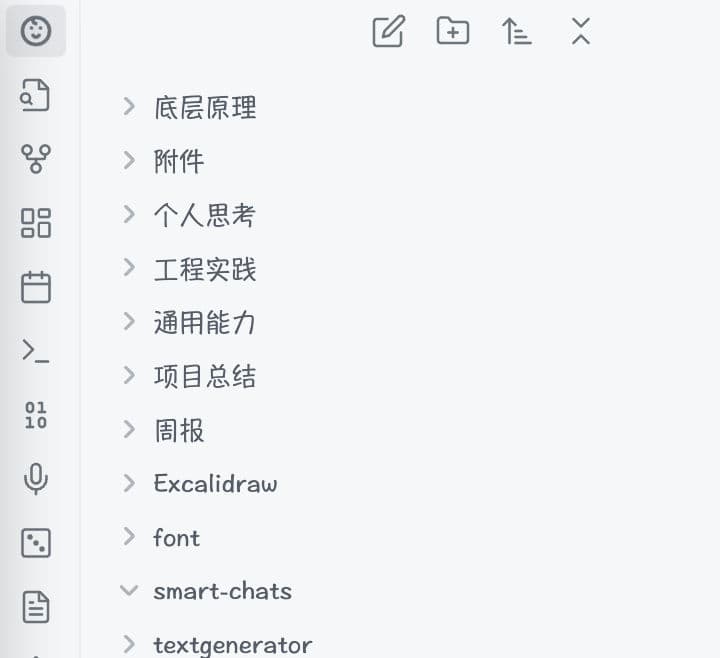
Task: Open the file search icon in the sidebar
Action: pyautogui.click(x=36, y=96)
